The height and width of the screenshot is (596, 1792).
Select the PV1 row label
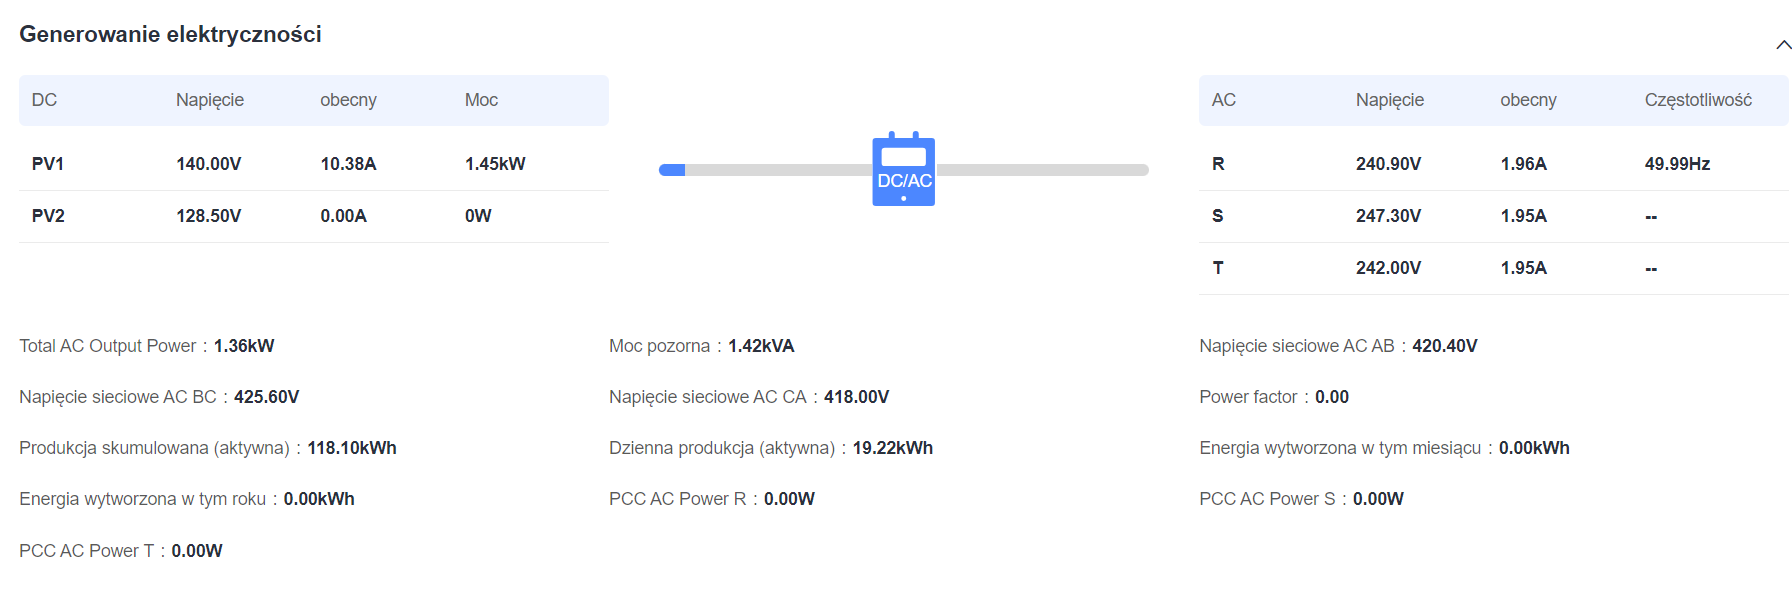(48, 164)
